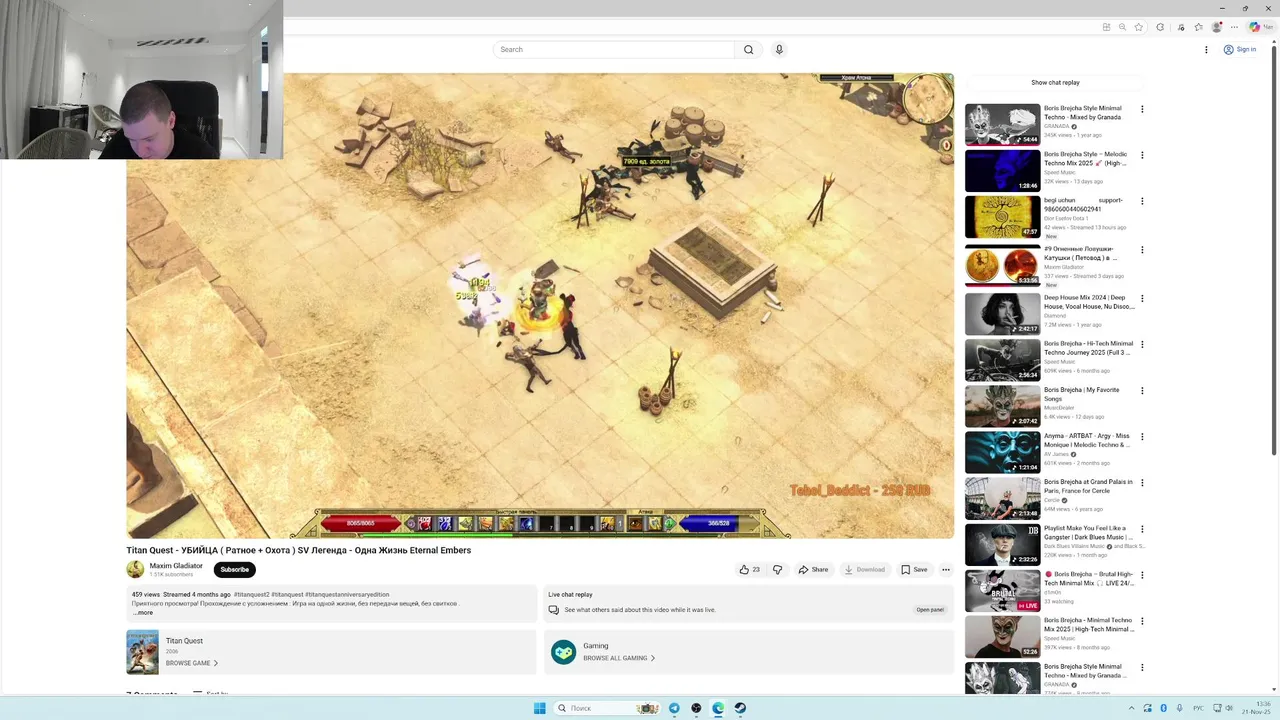1280x720 pixels.
Task: Click the Sign in button
Action: [1240, 49]
